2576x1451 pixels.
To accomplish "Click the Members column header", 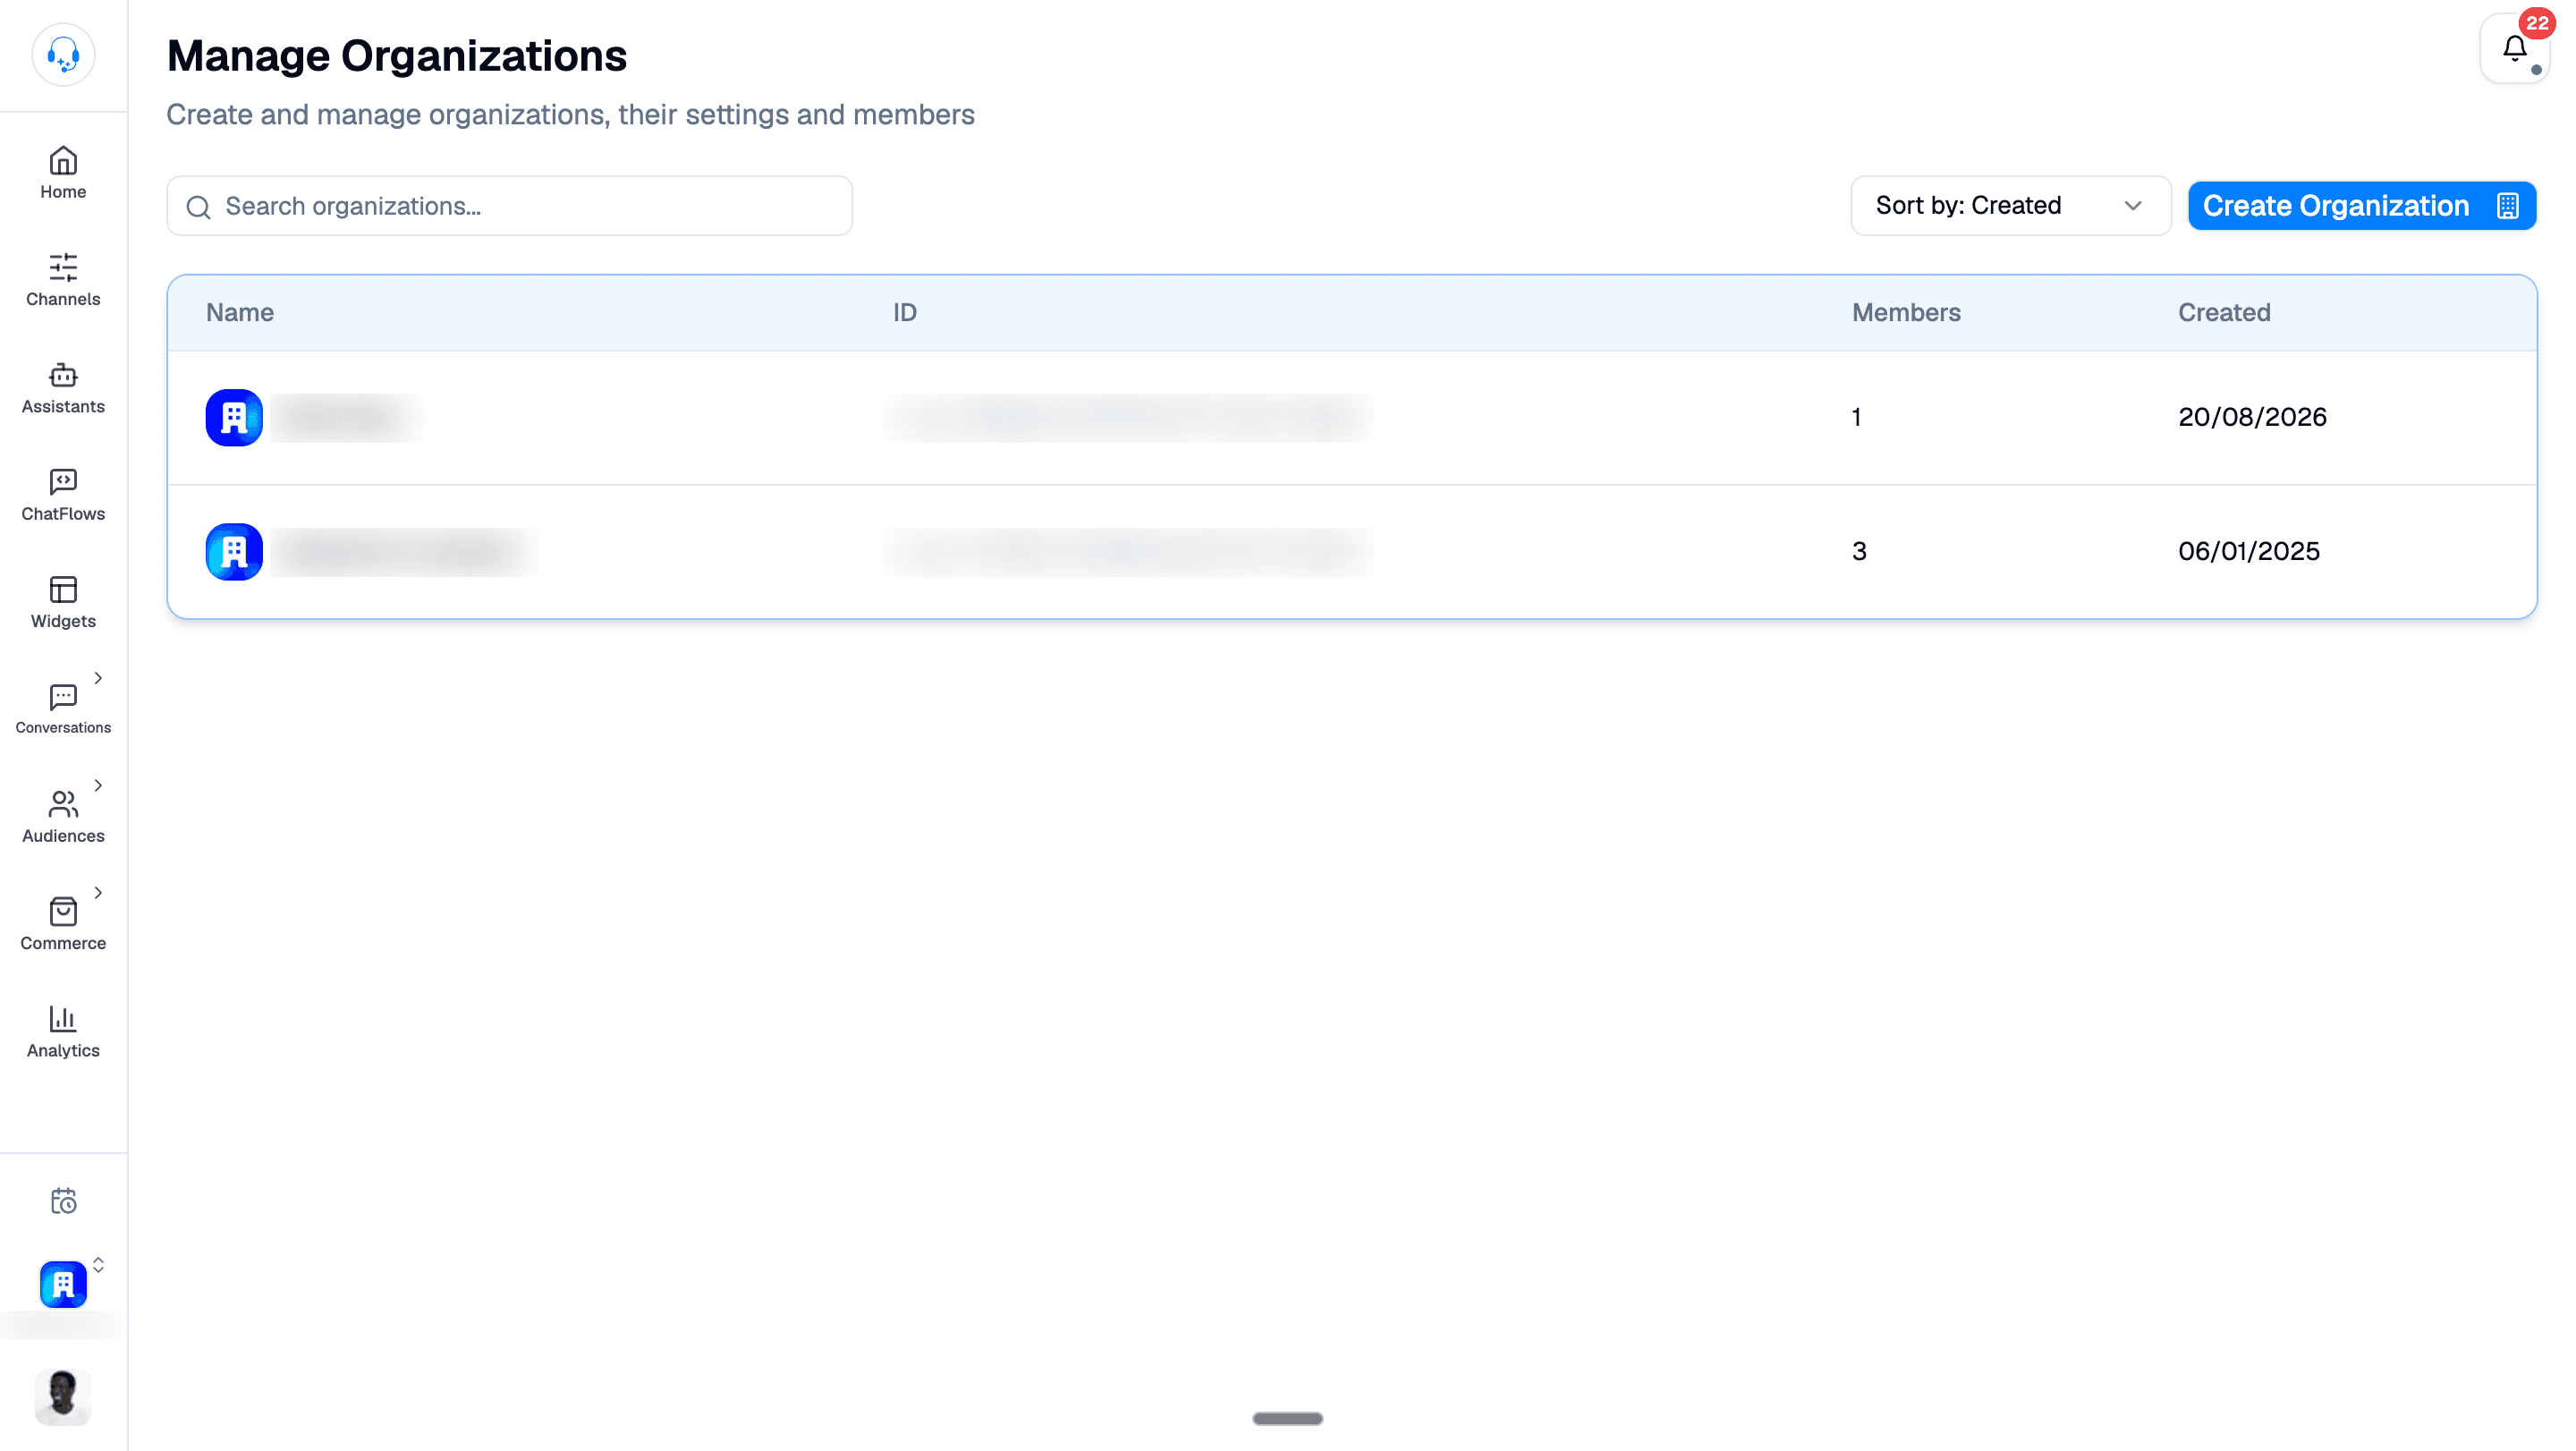I will (1906, 312).
